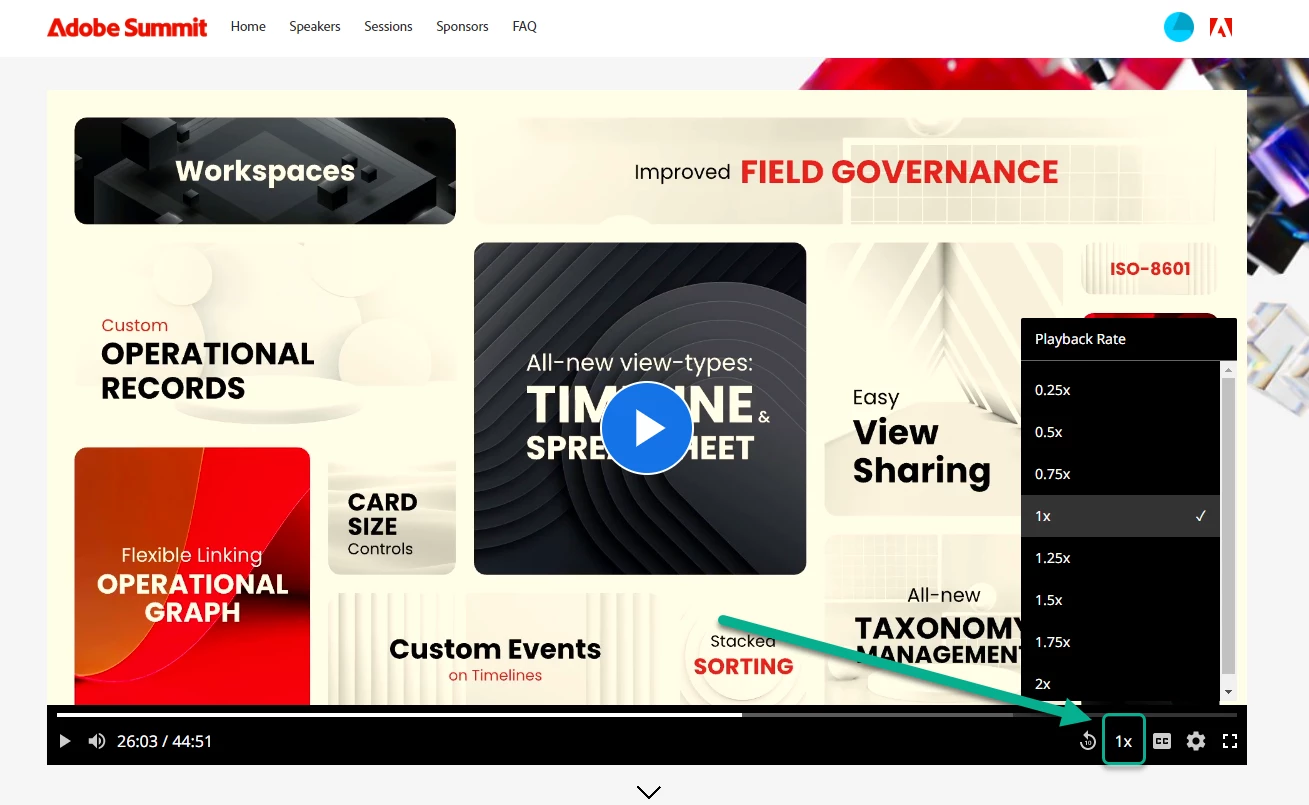The width and height of the screenshot is (1309, 805).
Task: Choose 0.75x playback rate
Action: pyautogui.click(x=1120, y=474)
